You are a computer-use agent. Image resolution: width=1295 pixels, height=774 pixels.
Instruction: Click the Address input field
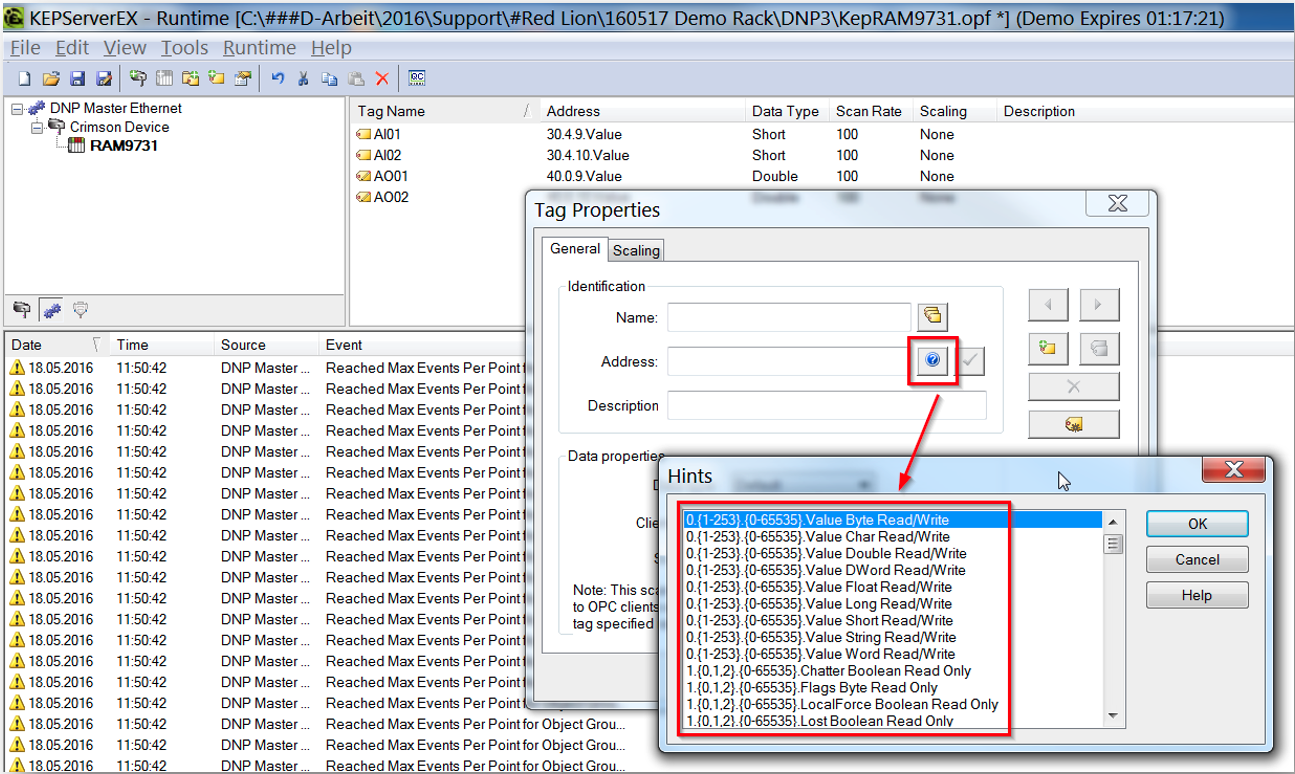click(789, 361)
